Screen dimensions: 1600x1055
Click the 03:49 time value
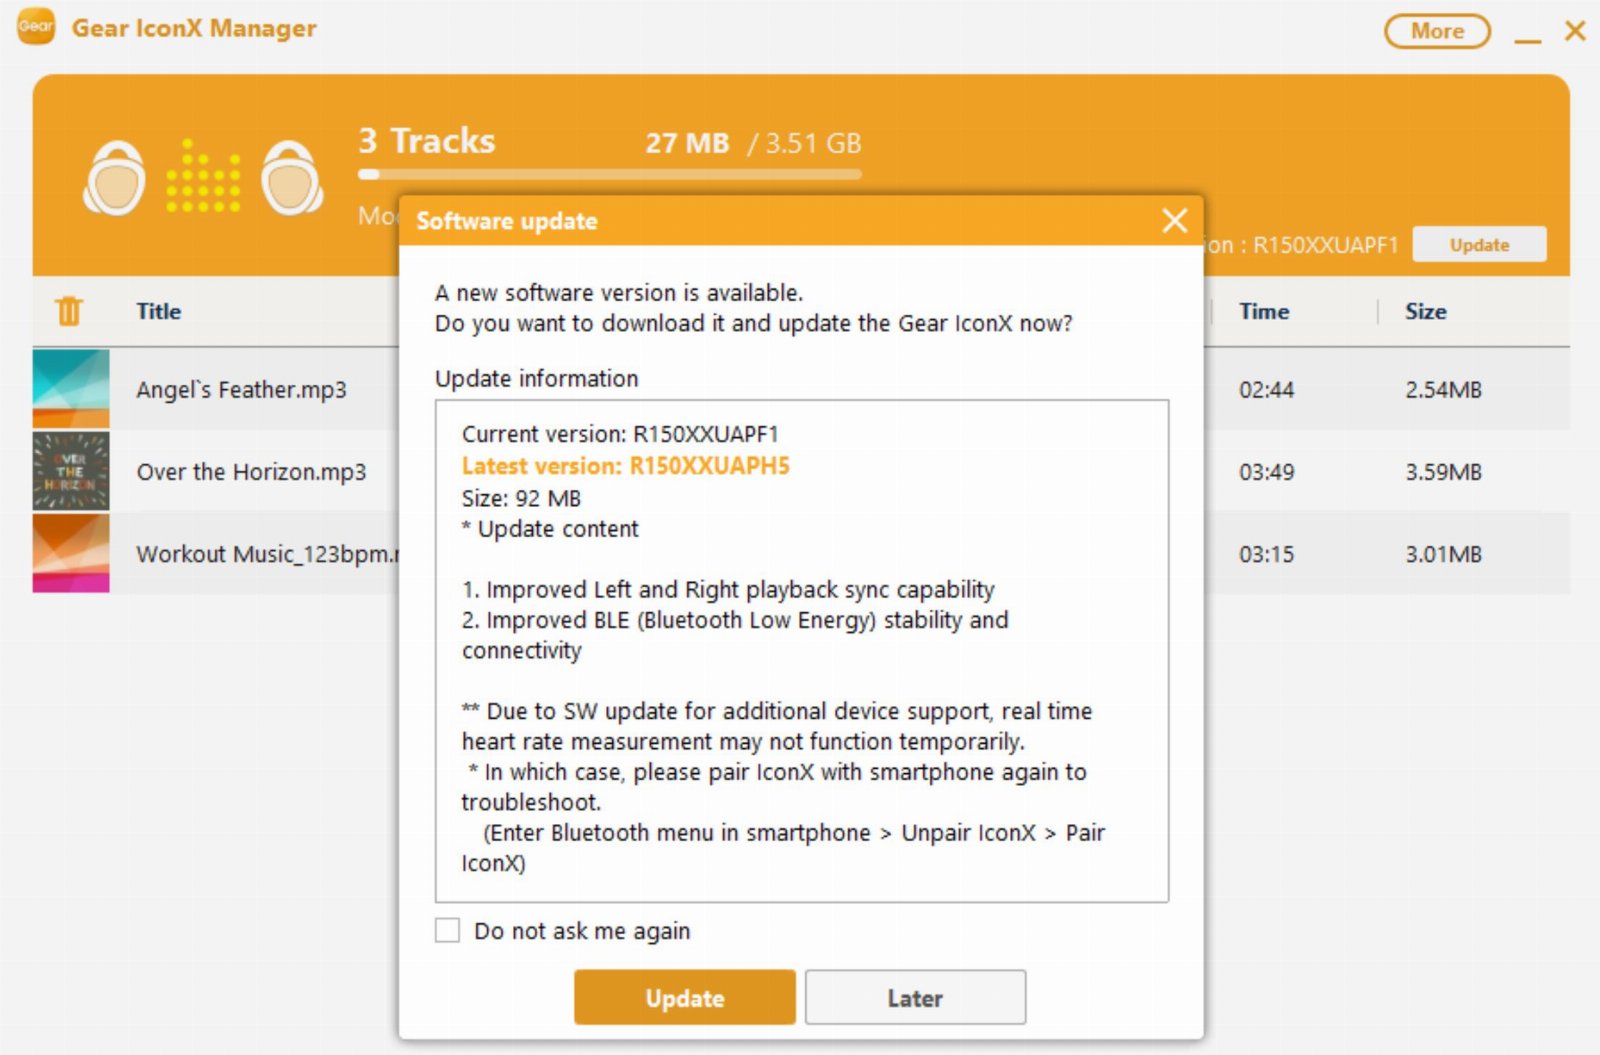[x=1266, y=471]
